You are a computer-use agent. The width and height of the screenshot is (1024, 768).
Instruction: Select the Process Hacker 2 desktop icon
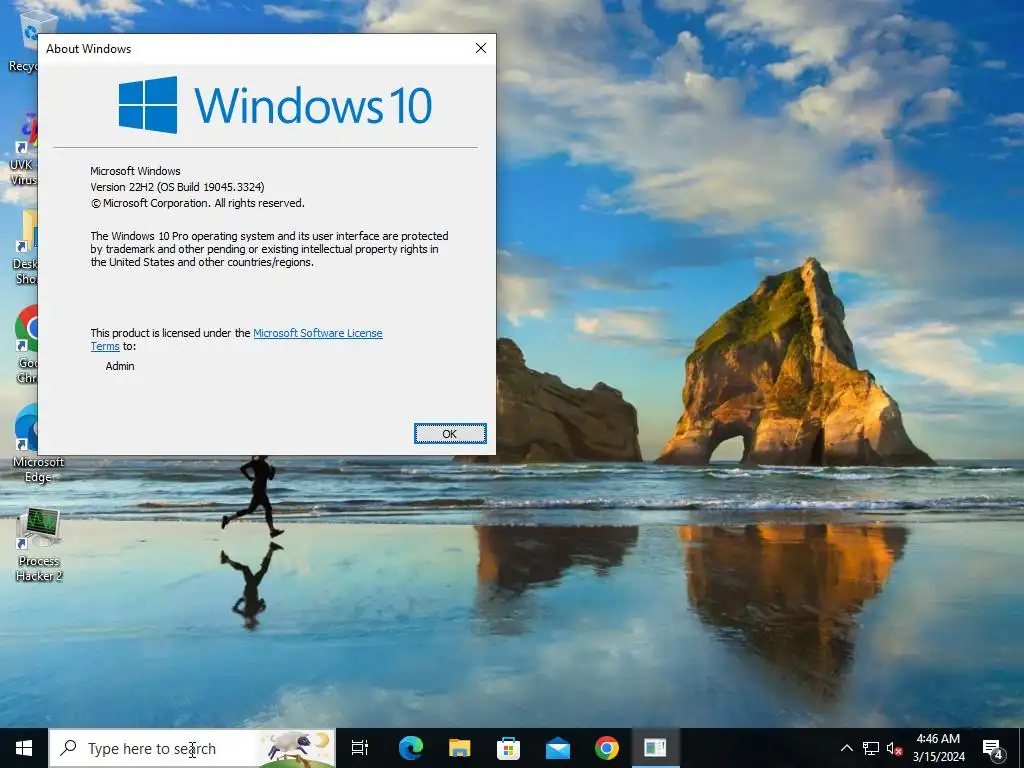[39, 545]
